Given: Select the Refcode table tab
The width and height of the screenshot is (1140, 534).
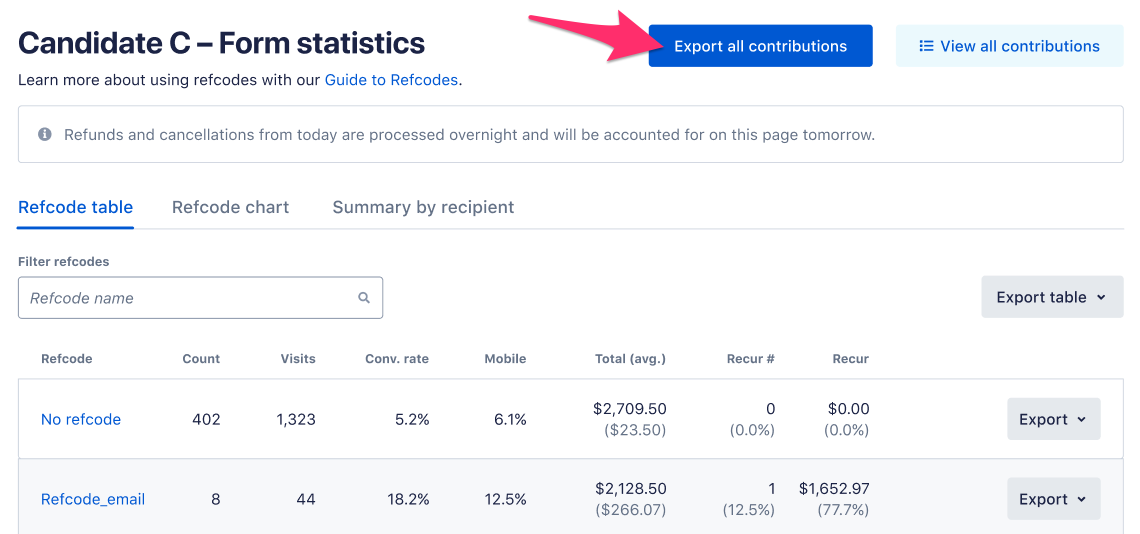Looking at the screenshot, I should coord(76,208).
